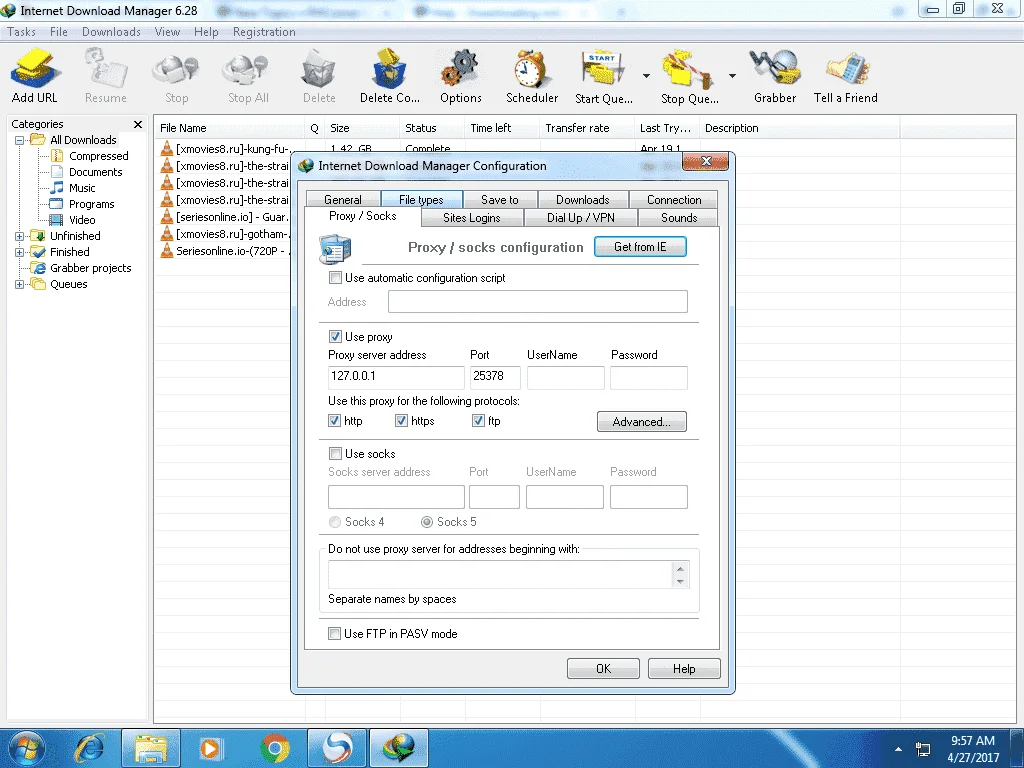Click the Stop Queue icon
This screenshot has width=1024, height=768.
[x=687, y=69]
